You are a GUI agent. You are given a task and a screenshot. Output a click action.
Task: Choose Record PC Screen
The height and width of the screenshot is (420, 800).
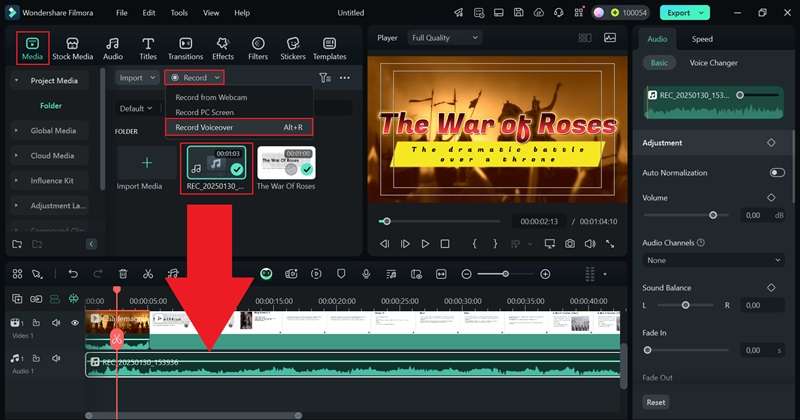[205, 112]
